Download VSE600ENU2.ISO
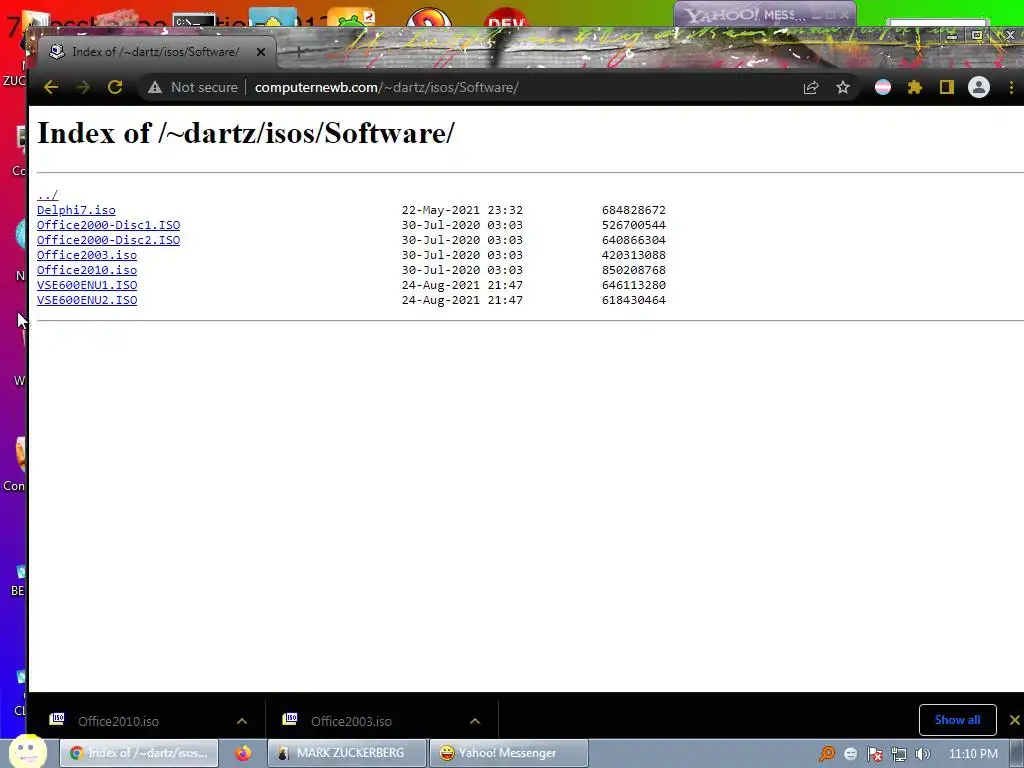 [x=87, y=300]
